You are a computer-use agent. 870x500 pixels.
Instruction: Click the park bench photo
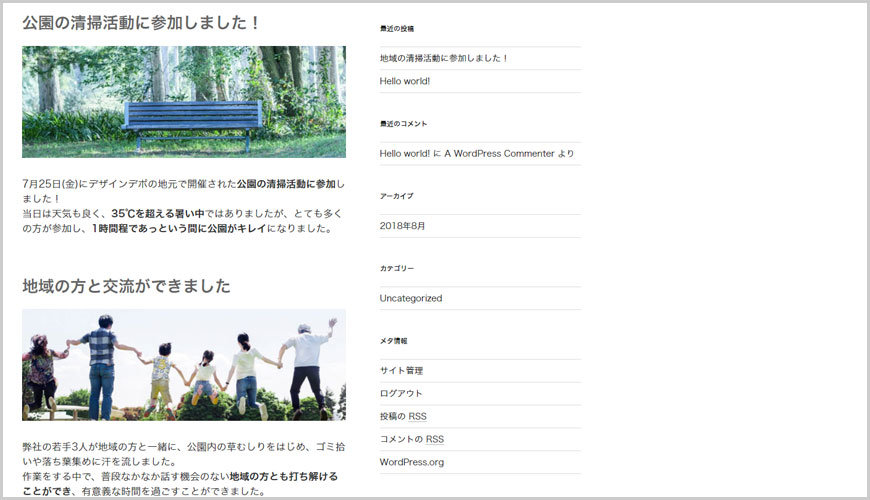[184, 102]
